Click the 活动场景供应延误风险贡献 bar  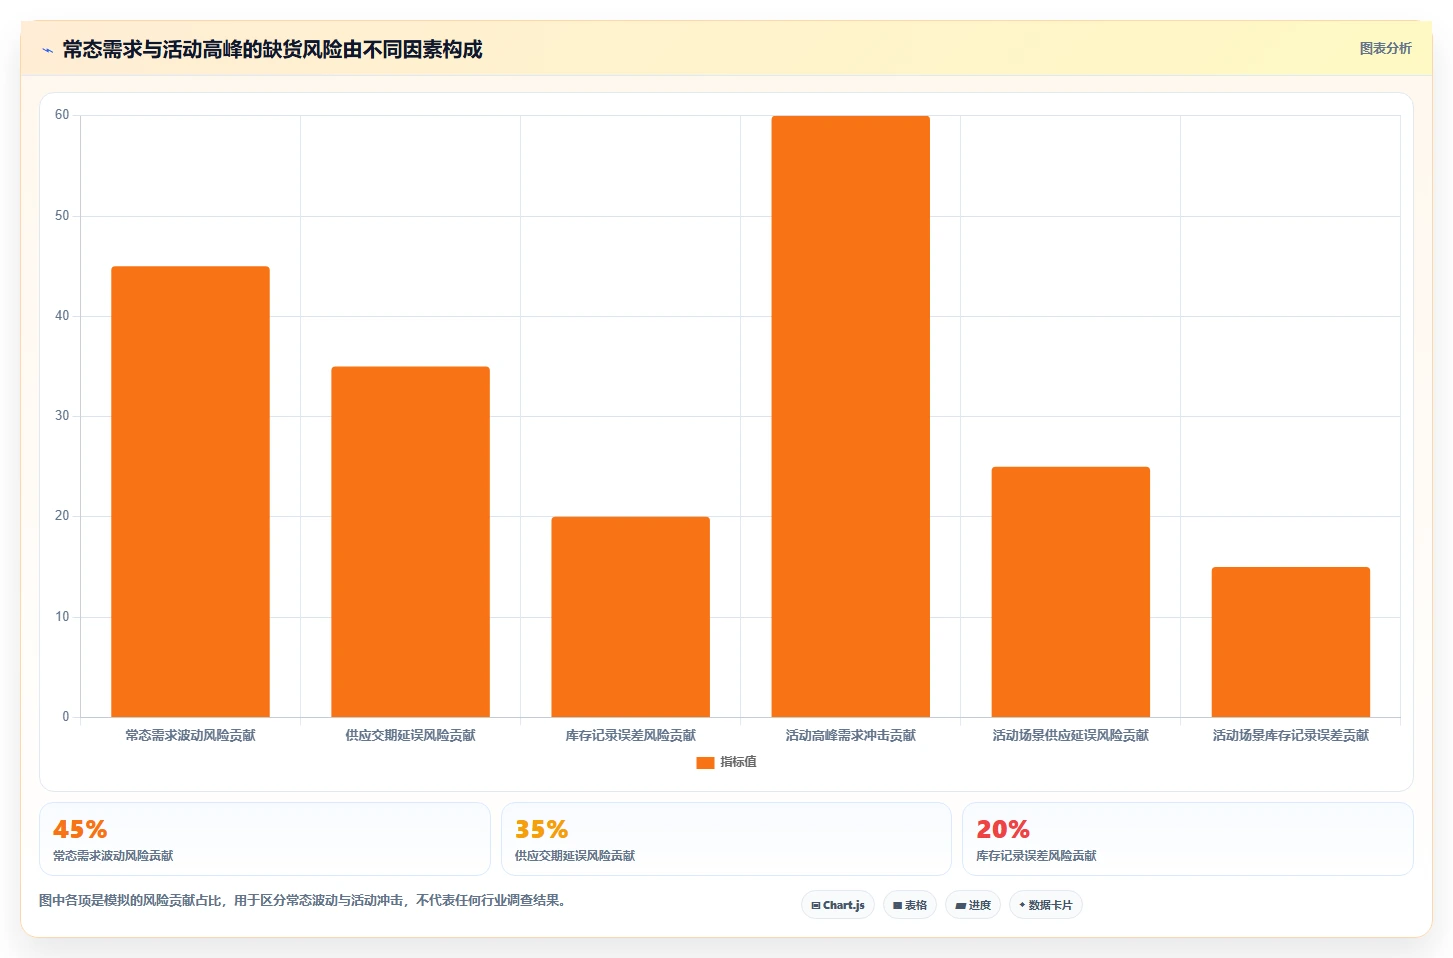(1070, 591)
